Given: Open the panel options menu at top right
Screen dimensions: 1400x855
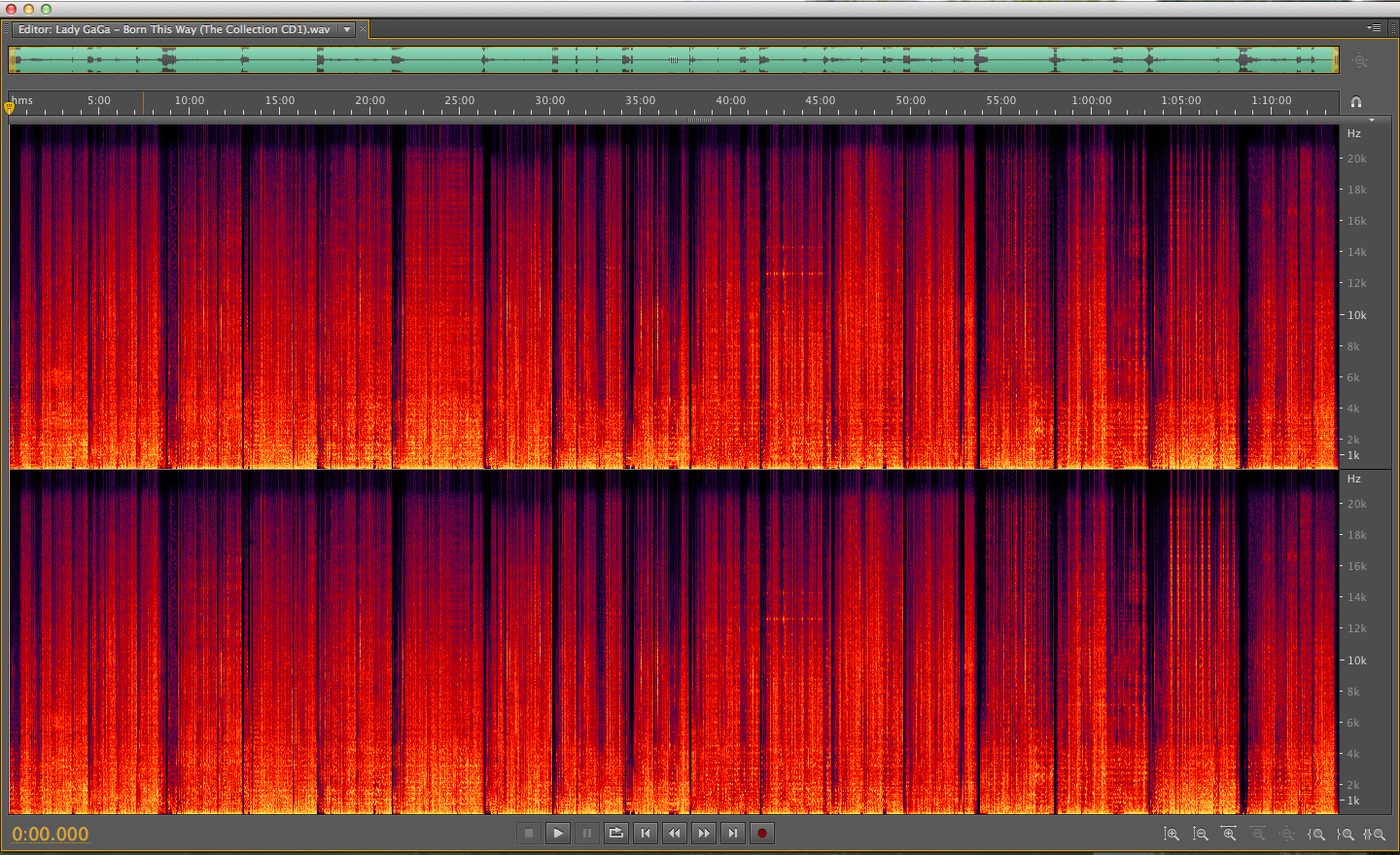Looking at the screenshot, I should [1374, 28].
